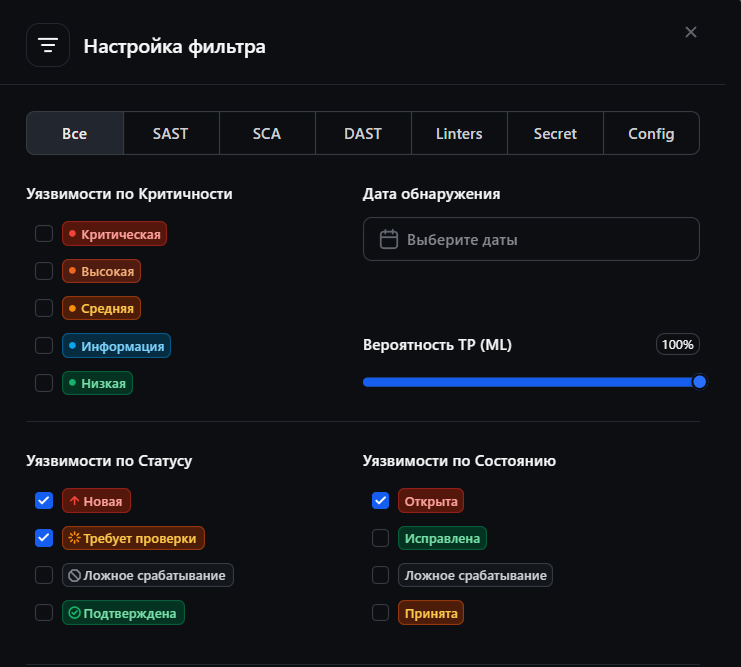This screenshot has width=741, height=667.
Task: Check the Исправлена state checkbox
Action: pos(380,538)
